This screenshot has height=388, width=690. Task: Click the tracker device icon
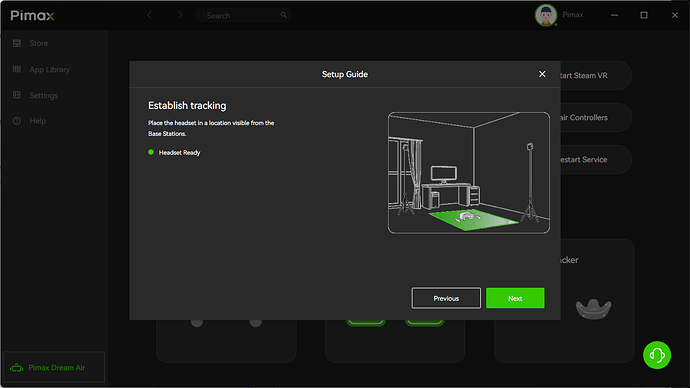593,308
